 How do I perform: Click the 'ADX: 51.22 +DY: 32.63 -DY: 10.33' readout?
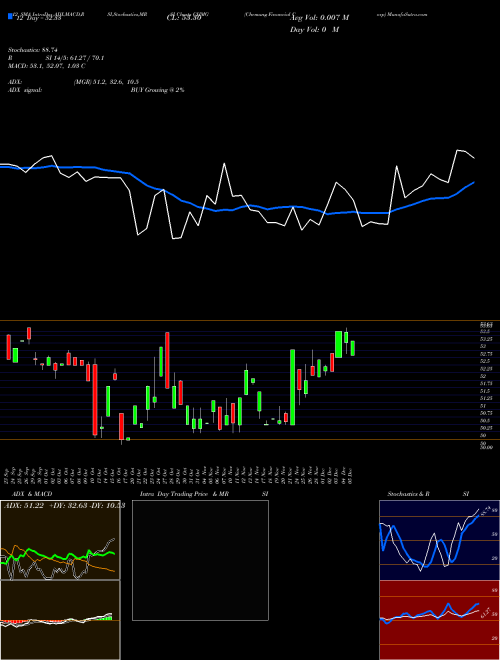point(64,506)
